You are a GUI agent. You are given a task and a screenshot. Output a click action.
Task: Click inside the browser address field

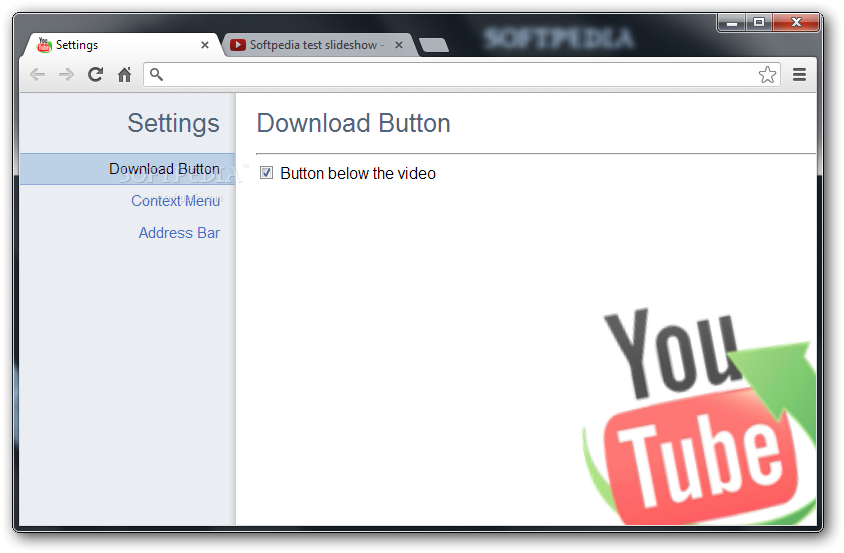pos(462,74)
